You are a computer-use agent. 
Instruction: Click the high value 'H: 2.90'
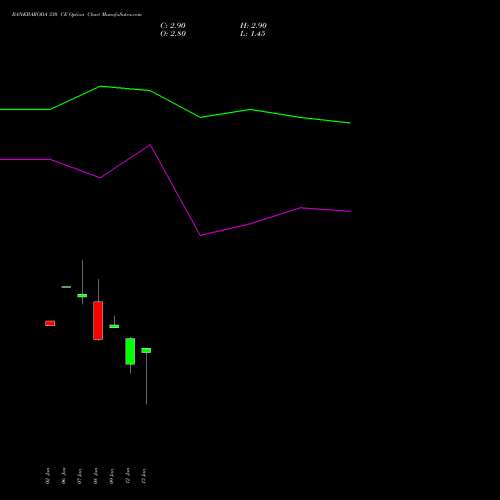click(253, 26)
